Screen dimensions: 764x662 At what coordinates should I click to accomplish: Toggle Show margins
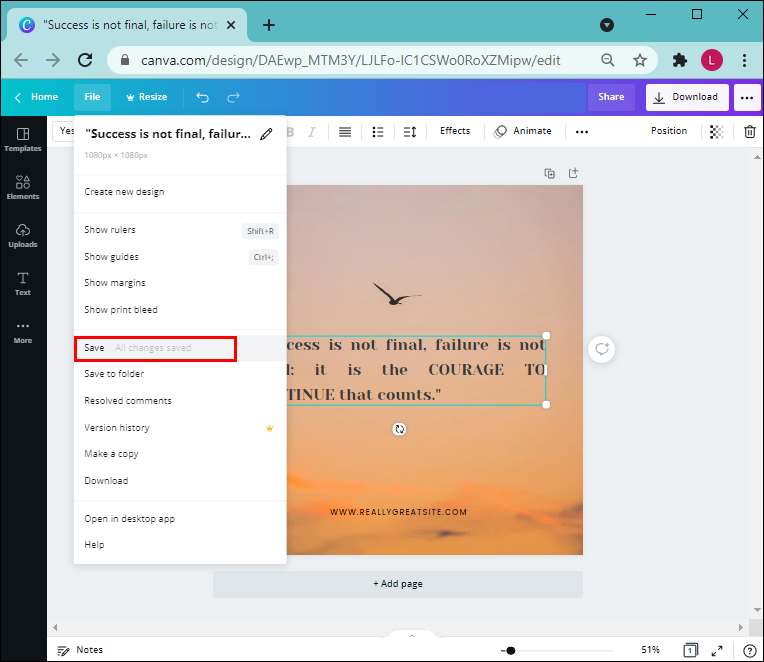[x=180, y=283]
